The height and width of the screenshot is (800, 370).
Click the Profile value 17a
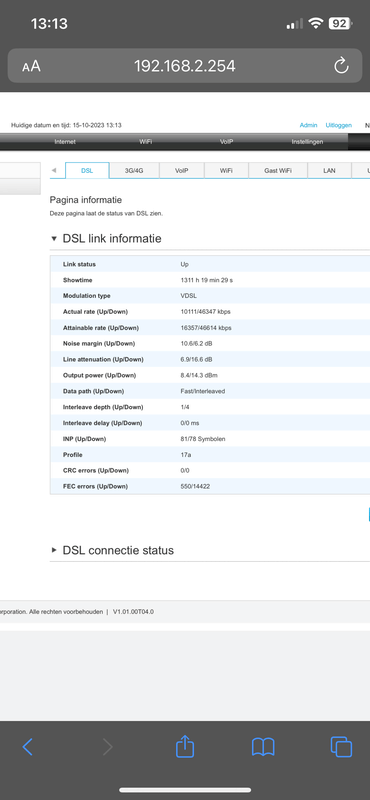186,455
